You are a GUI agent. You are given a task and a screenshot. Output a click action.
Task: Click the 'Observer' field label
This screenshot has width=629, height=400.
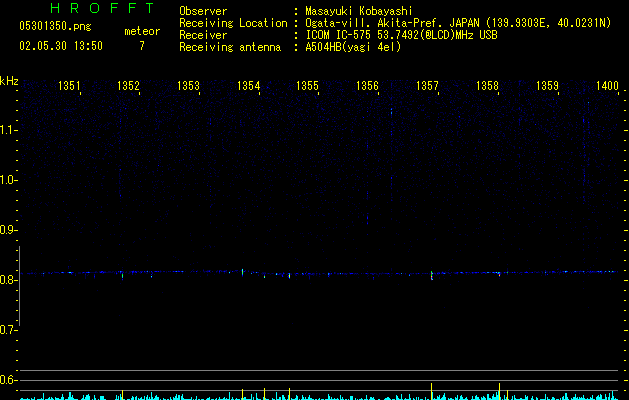[203, 11]
